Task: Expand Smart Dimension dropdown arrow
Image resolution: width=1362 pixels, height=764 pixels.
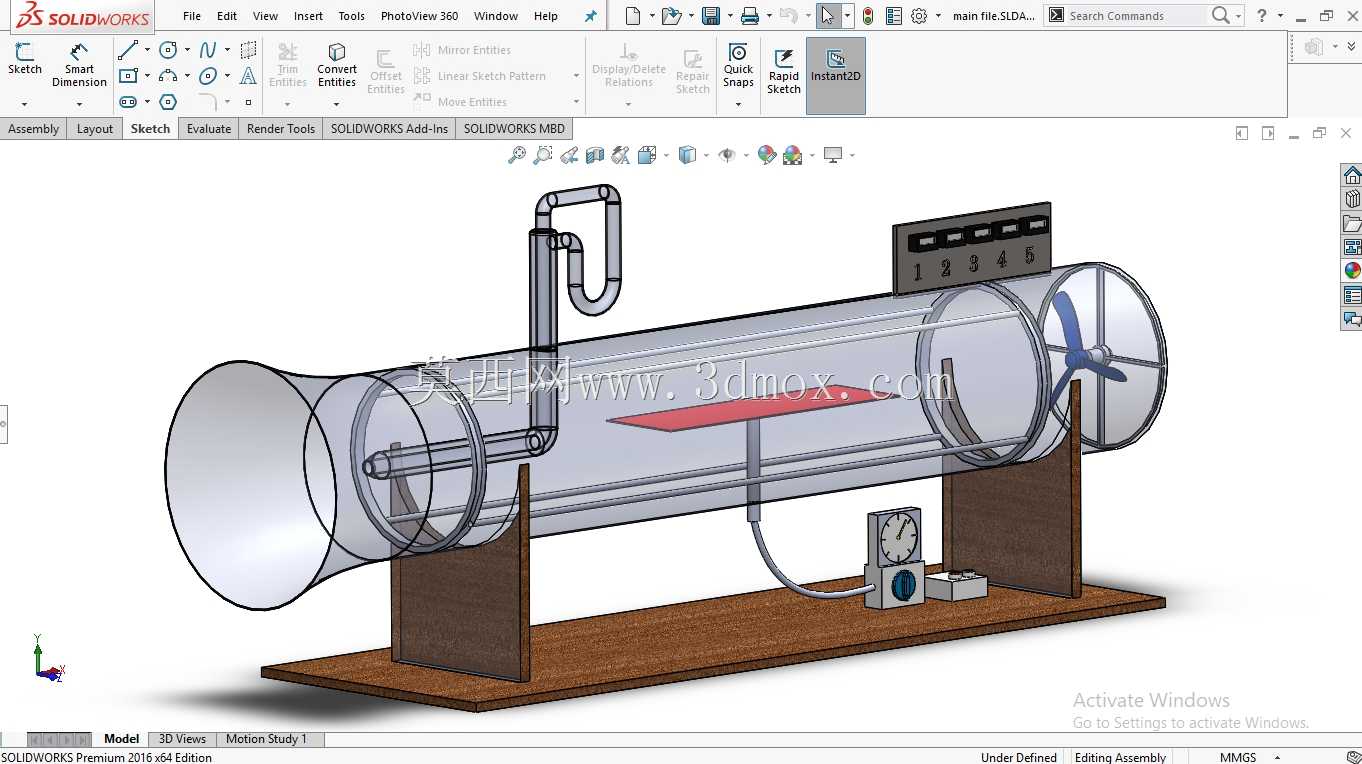Action: 79,104
